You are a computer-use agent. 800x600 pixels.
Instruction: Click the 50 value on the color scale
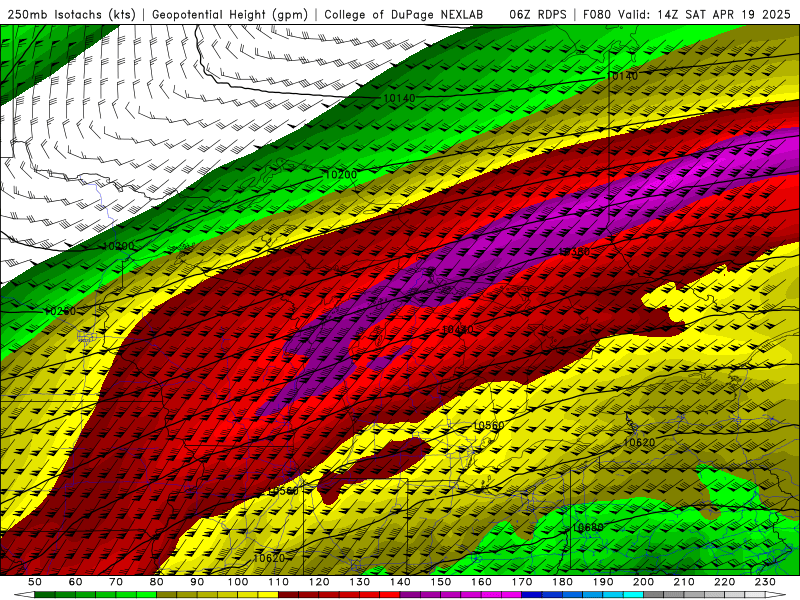(34, 582)
